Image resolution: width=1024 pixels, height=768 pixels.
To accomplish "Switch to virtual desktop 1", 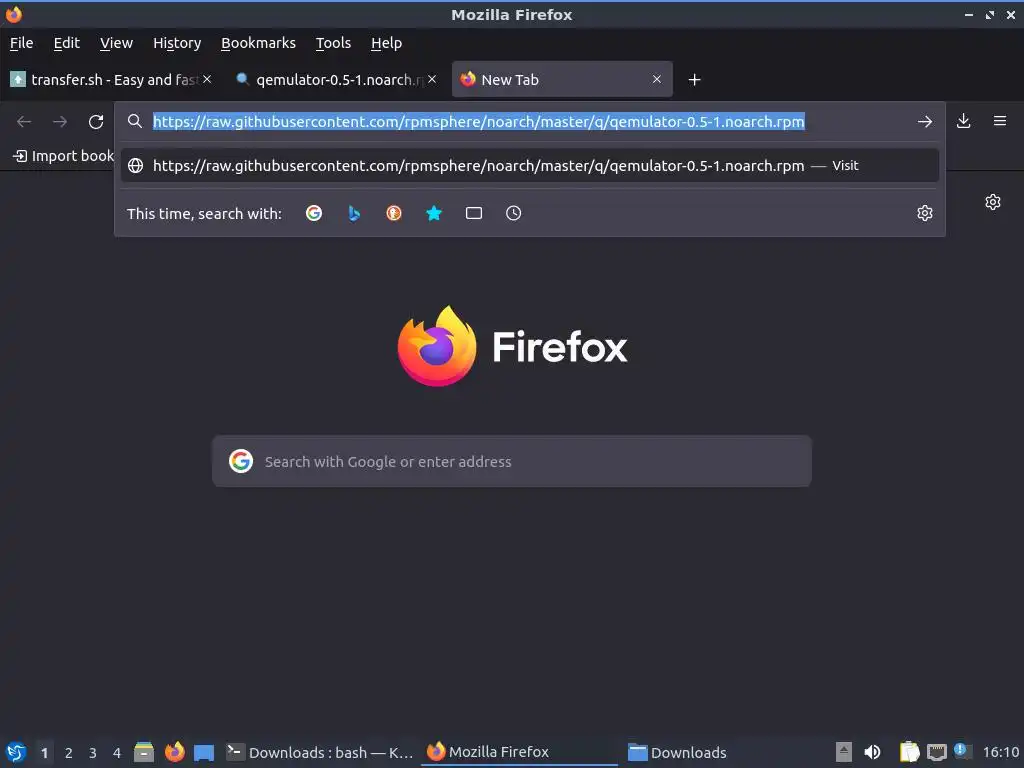I will (44, 753).
